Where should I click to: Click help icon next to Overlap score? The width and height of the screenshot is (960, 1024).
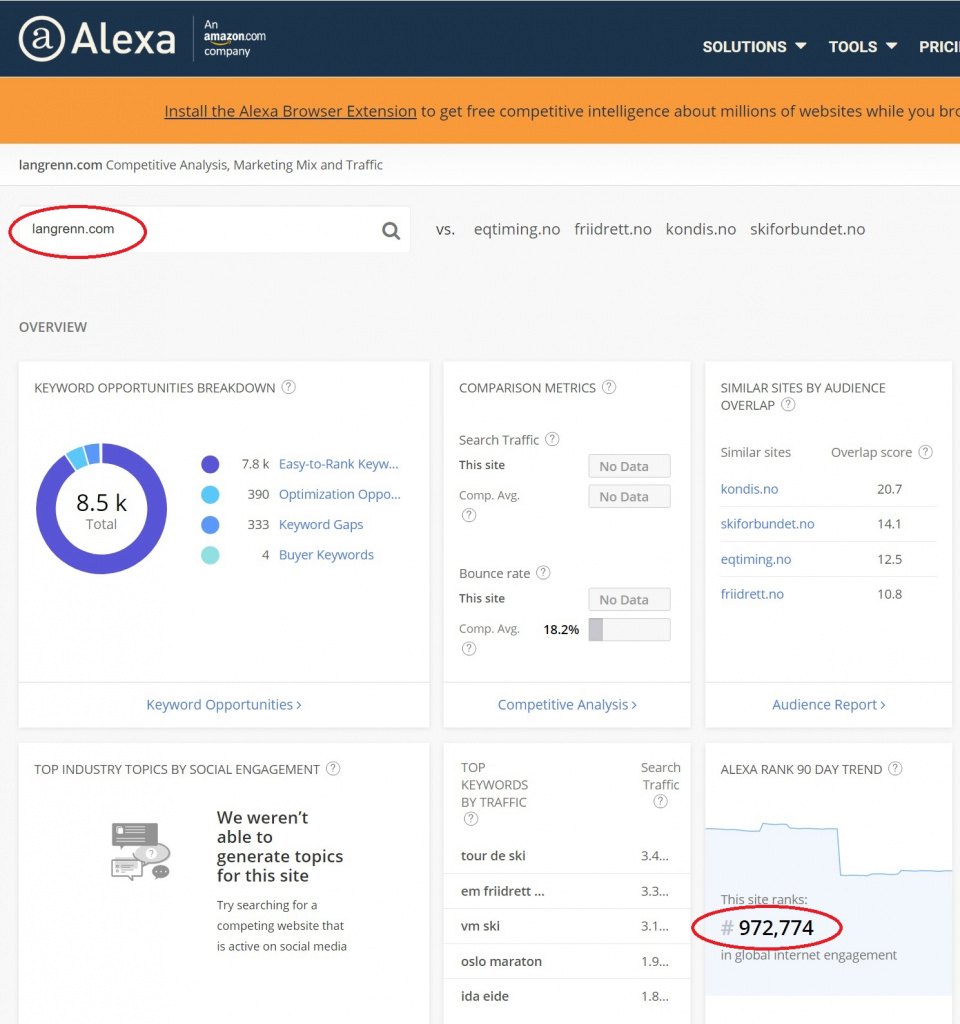[925, 452]
